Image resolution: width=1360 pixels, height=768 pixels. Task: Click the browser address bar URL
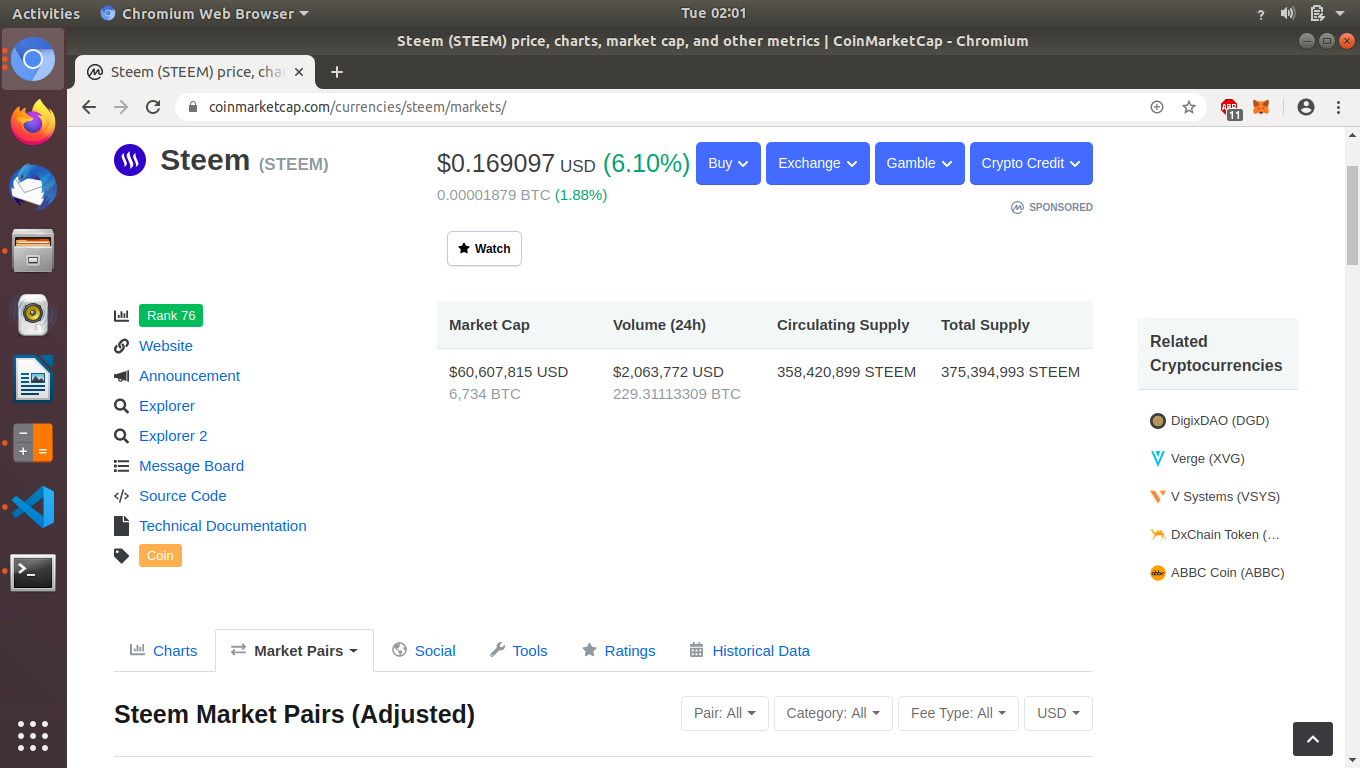(x=358, y=107)
